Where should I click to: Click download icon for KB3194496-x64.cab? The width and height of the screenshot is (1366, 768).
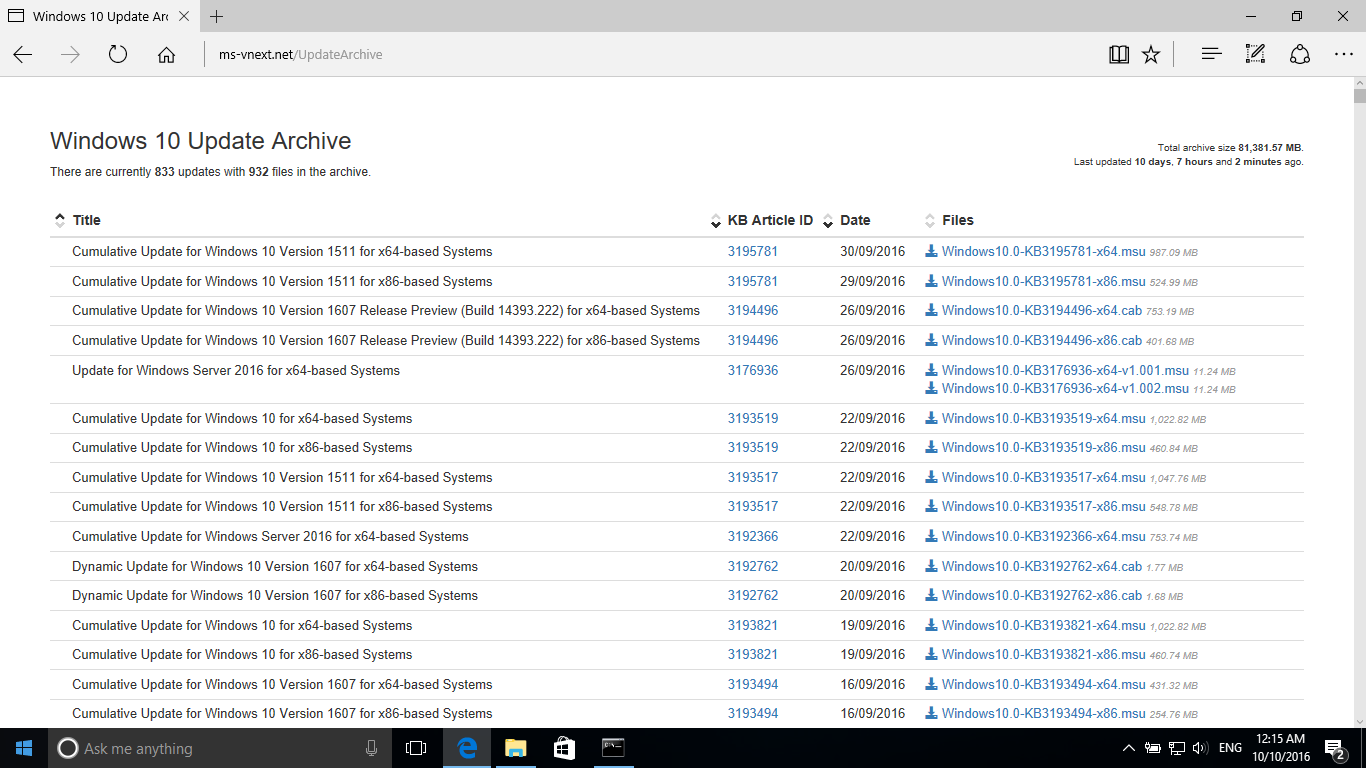pos(931,311)
